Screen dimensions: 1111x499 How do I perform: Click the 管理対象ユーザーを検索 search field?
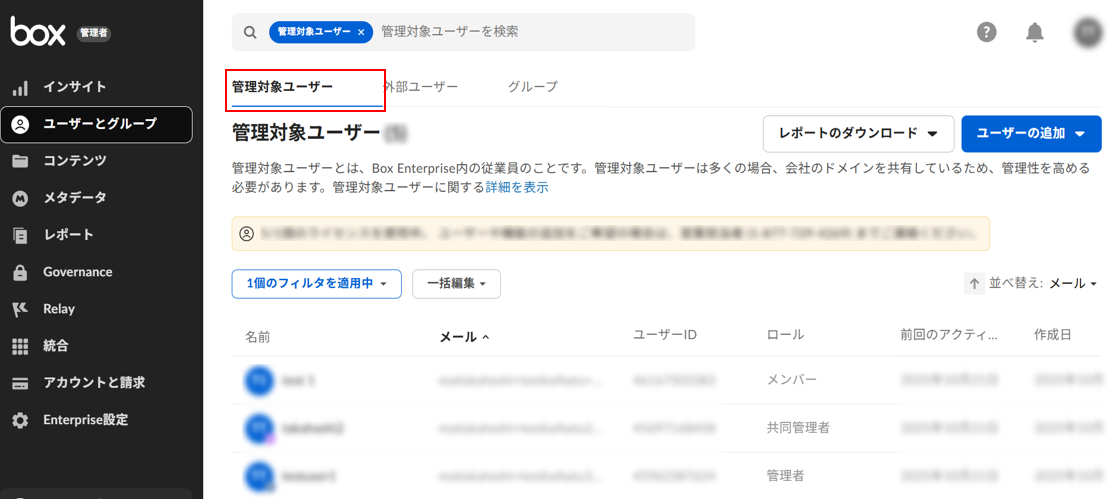coord(530,32)
